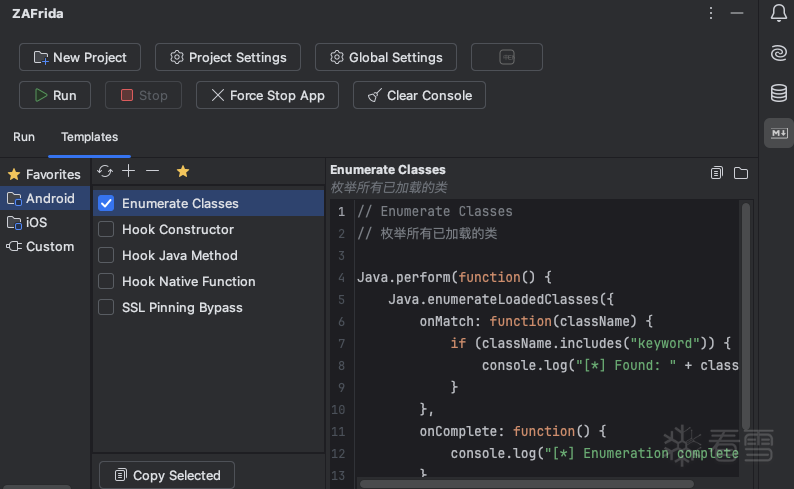The height and width of the screenshot is (489, 794).
Task: Open the database tool window icon
Action: pyautogui.click(x=778, y=93)
